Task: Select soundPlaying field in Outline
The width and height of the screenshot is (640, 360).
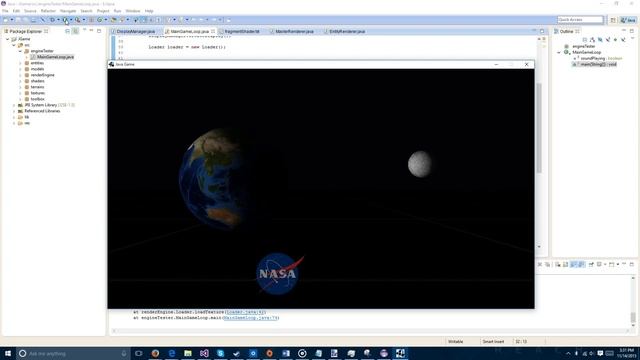Action: 598,58
